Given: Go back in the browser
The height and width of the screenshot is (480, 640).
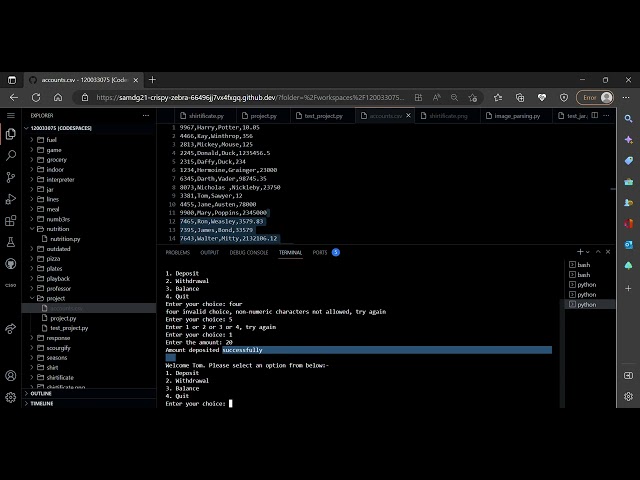Looking at the screenshot, I should pos(14,98).
